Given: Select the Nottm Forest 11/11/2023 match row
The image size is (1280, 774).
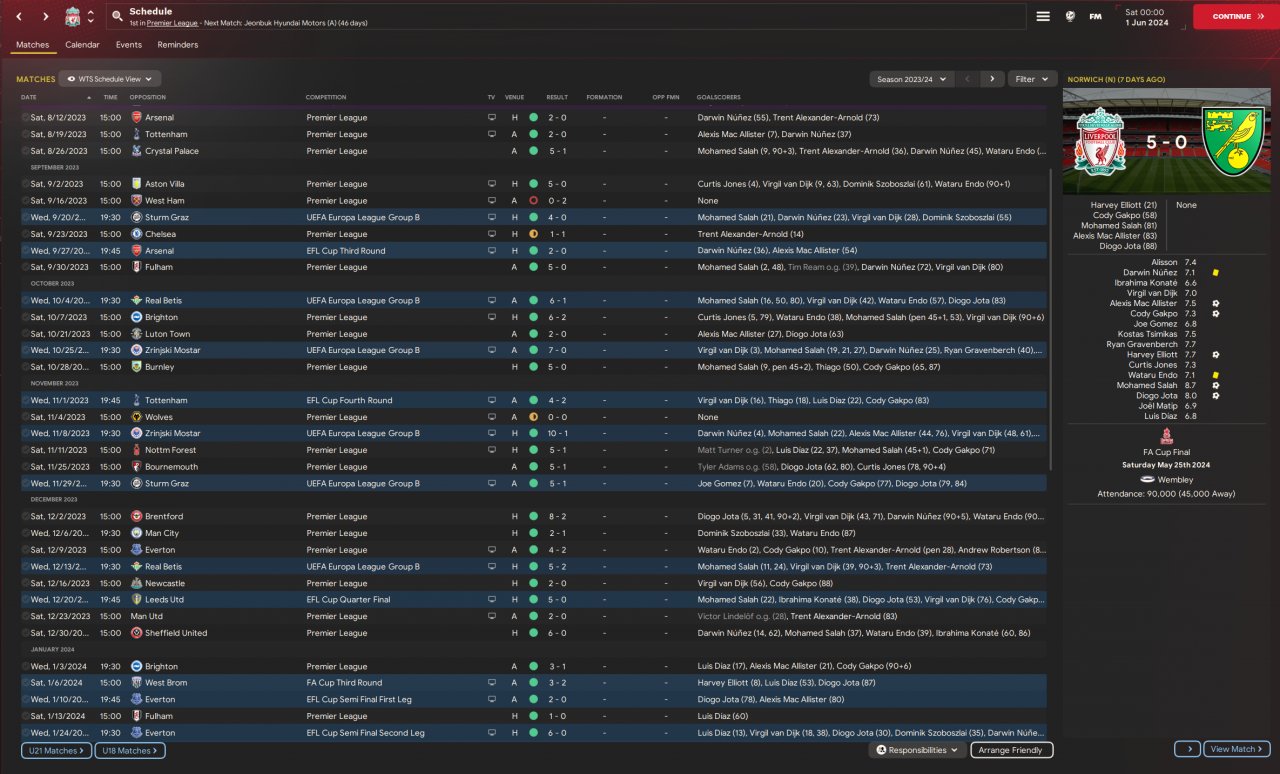Looking at the screenshot, I should tap(535, 450).
